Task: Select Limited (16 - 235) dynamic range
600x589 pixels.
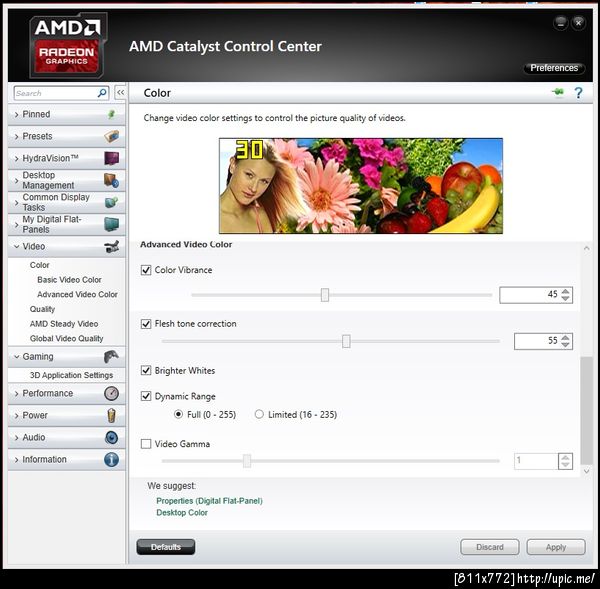Action: (259, 414)
